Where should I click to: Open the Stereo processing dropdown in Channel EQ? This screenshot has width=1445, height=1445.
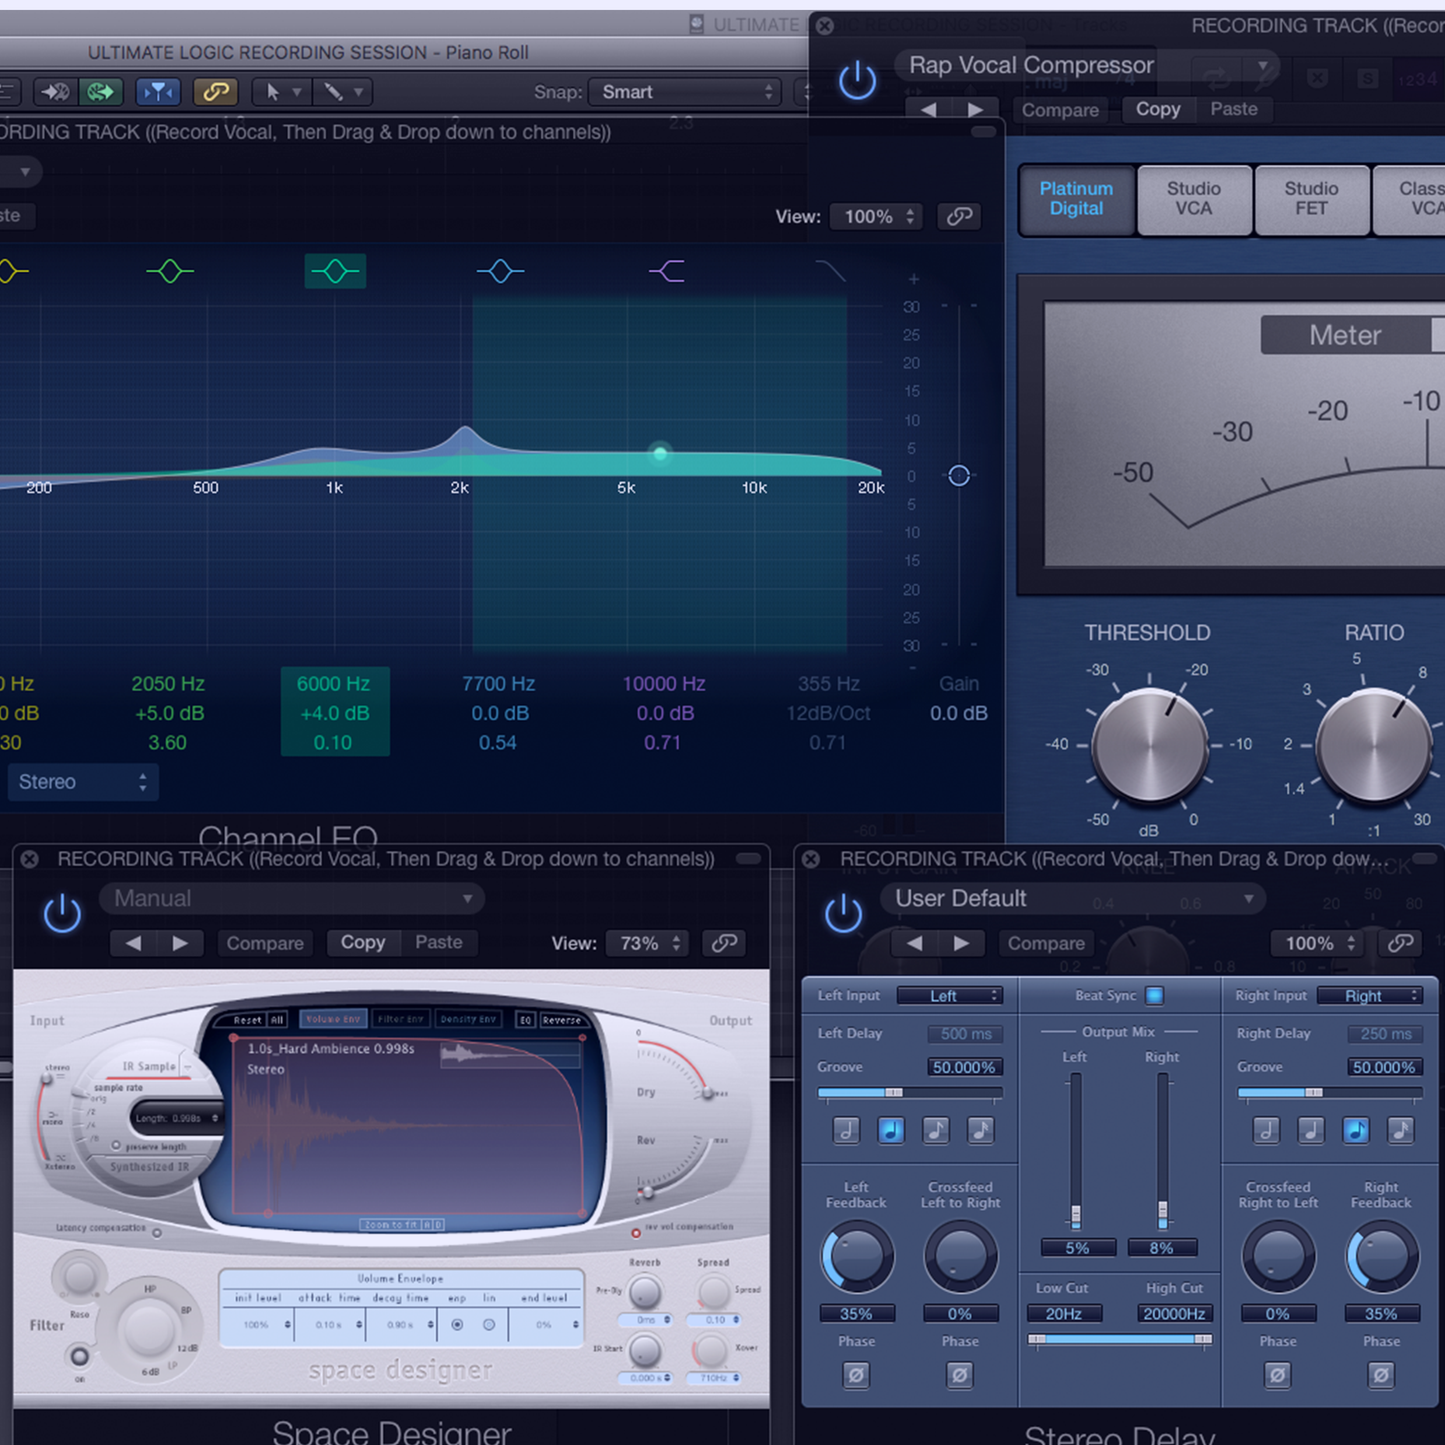pos(82,782)
